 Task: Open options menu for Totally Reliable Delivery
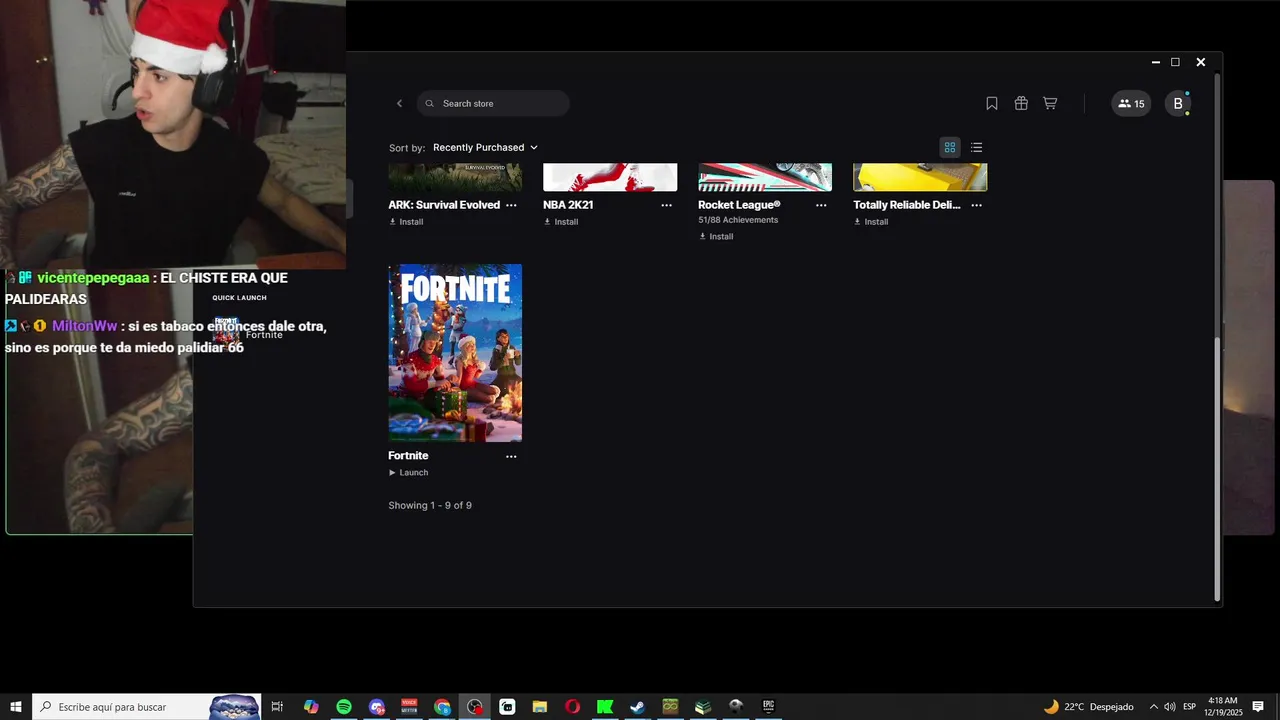coord(976,205)
